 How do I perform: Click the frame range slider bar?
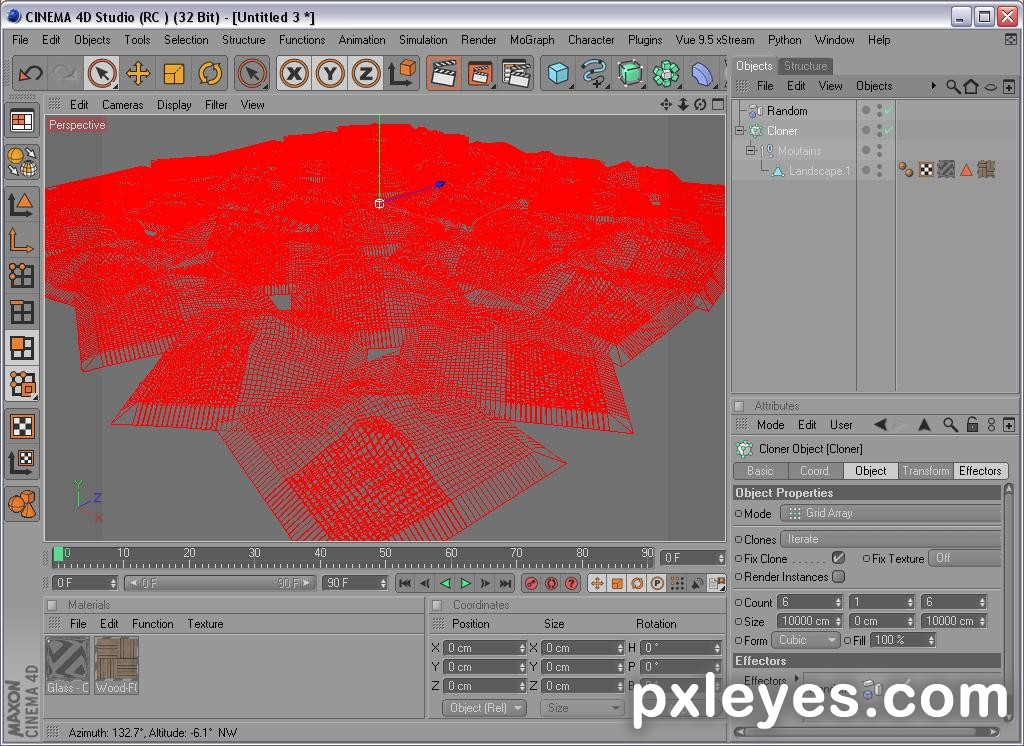(x=220, y=583)
